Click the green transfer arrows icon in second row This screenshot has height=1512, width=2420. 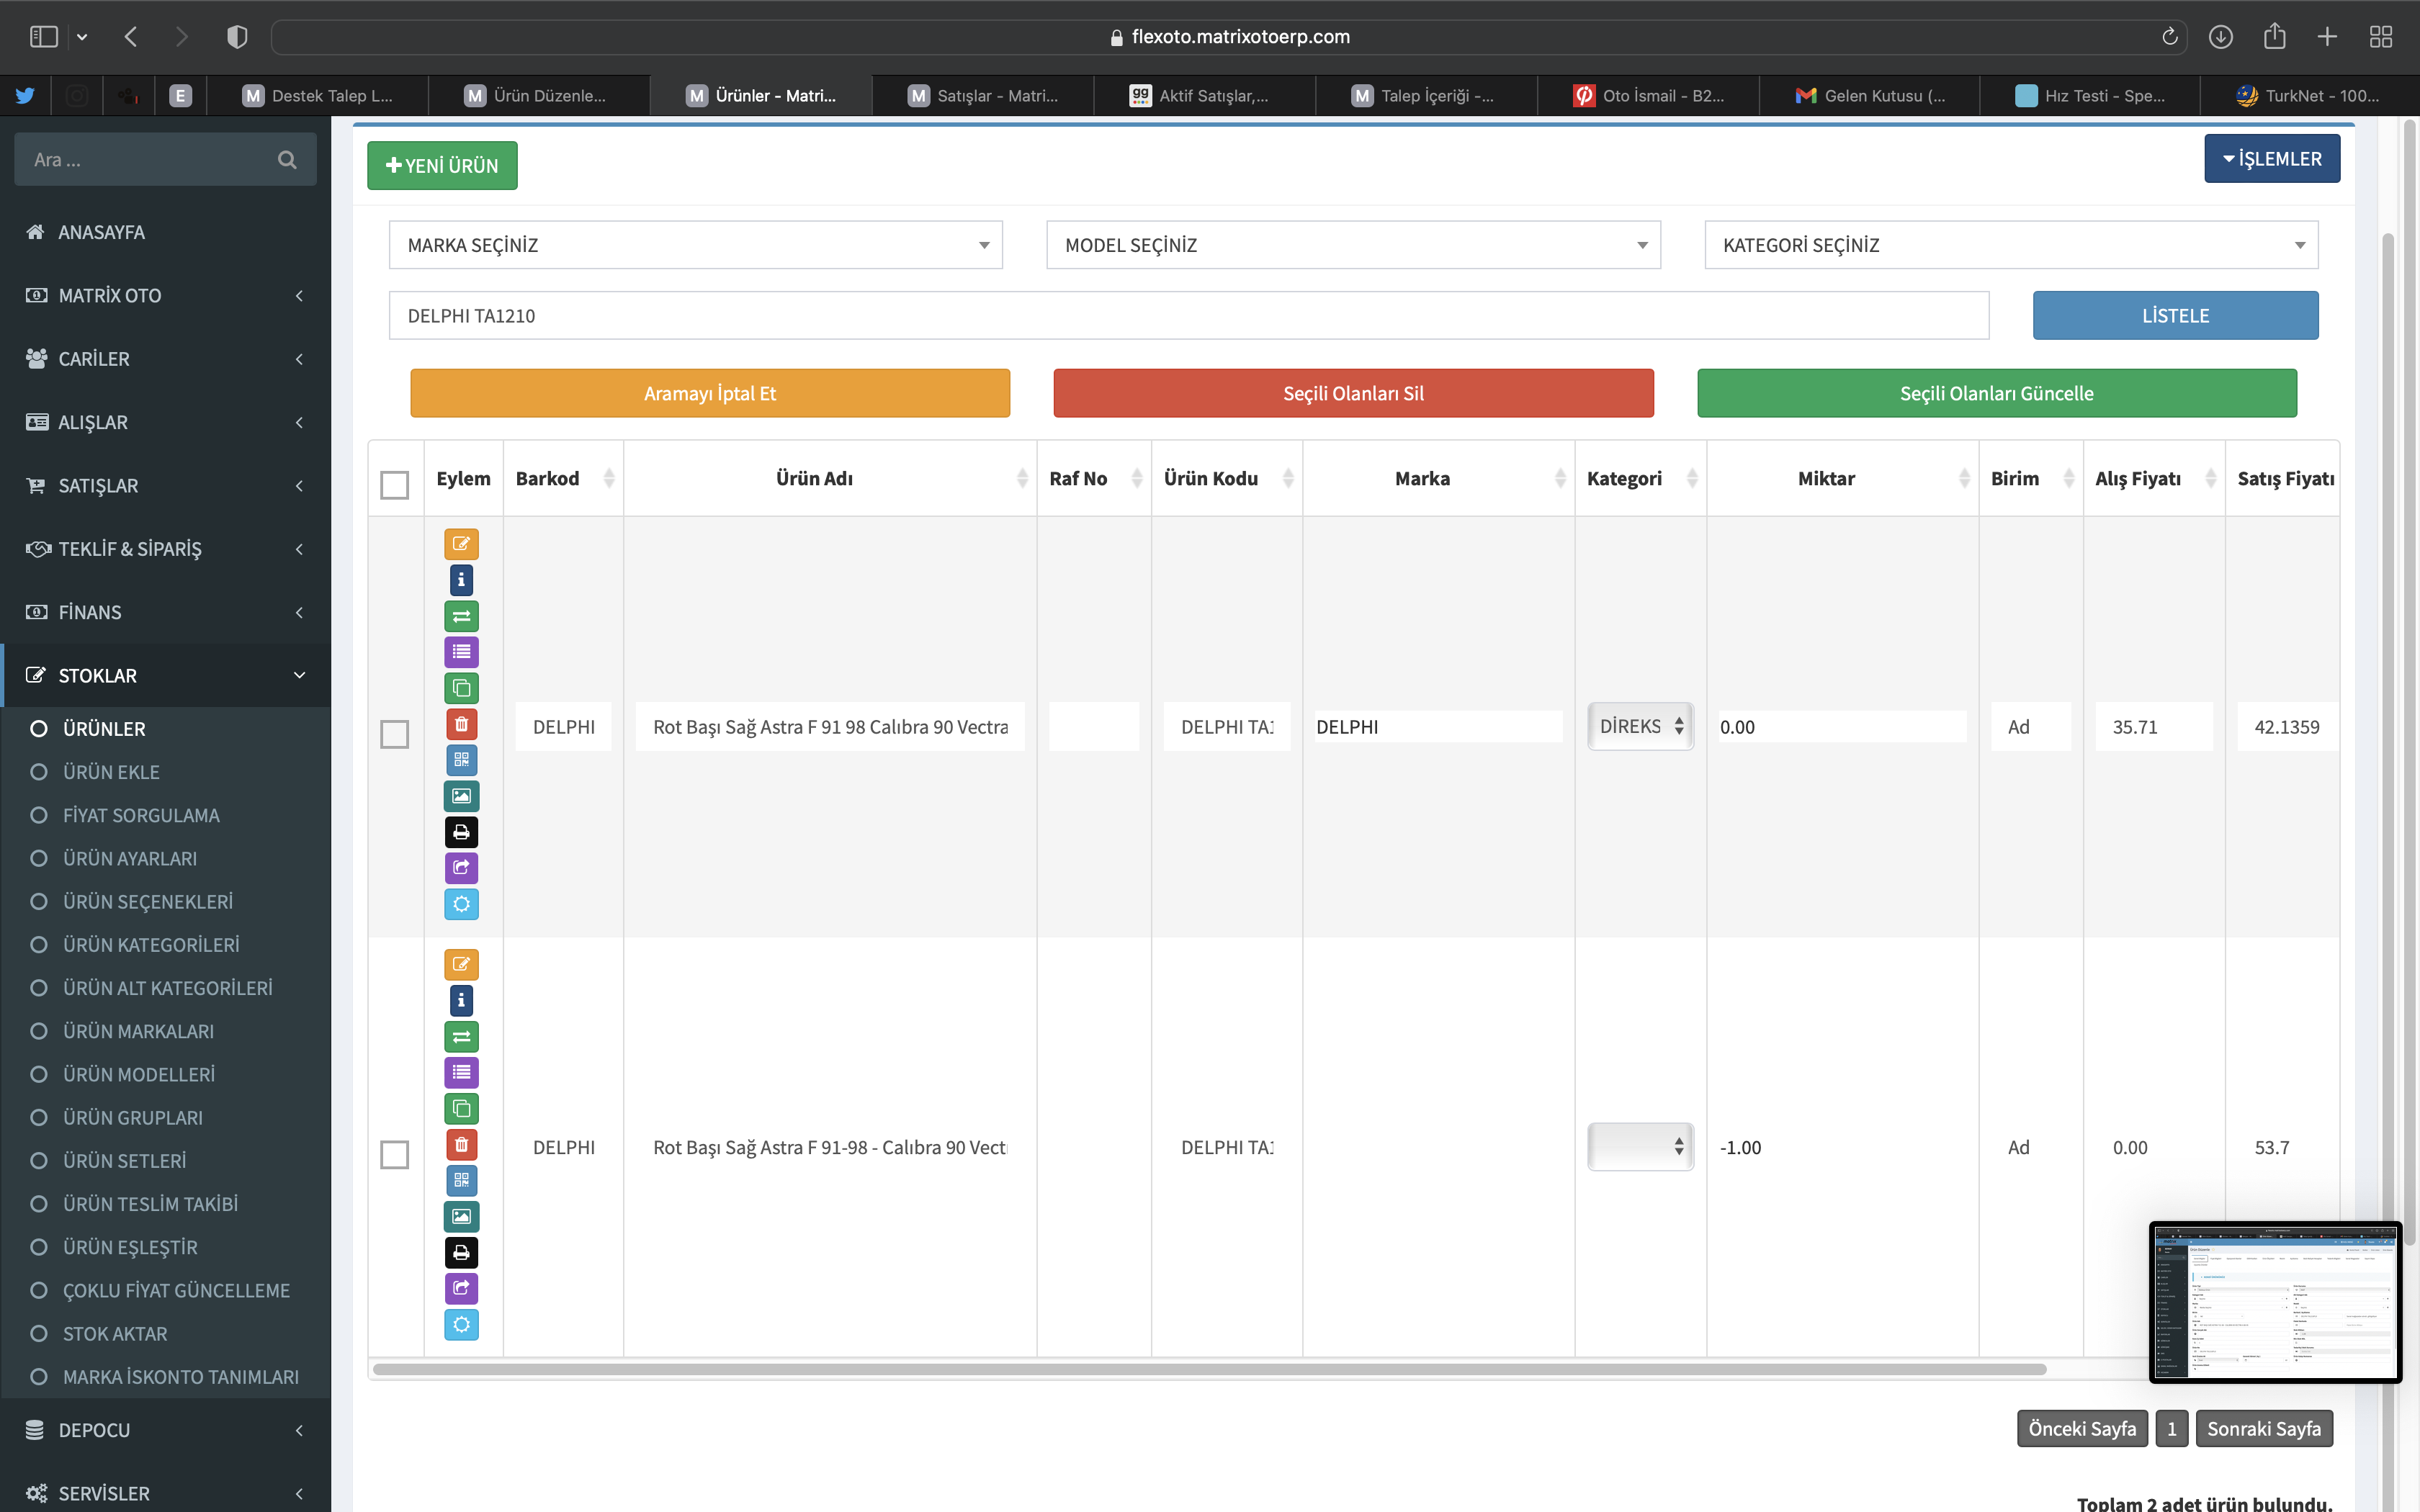coord(461,1036)
